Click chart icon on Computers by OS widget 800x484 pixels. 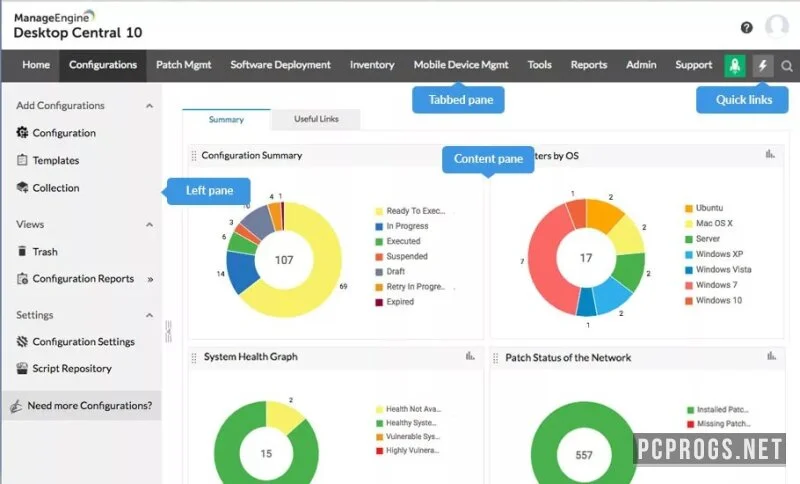(x=770, y=154)
